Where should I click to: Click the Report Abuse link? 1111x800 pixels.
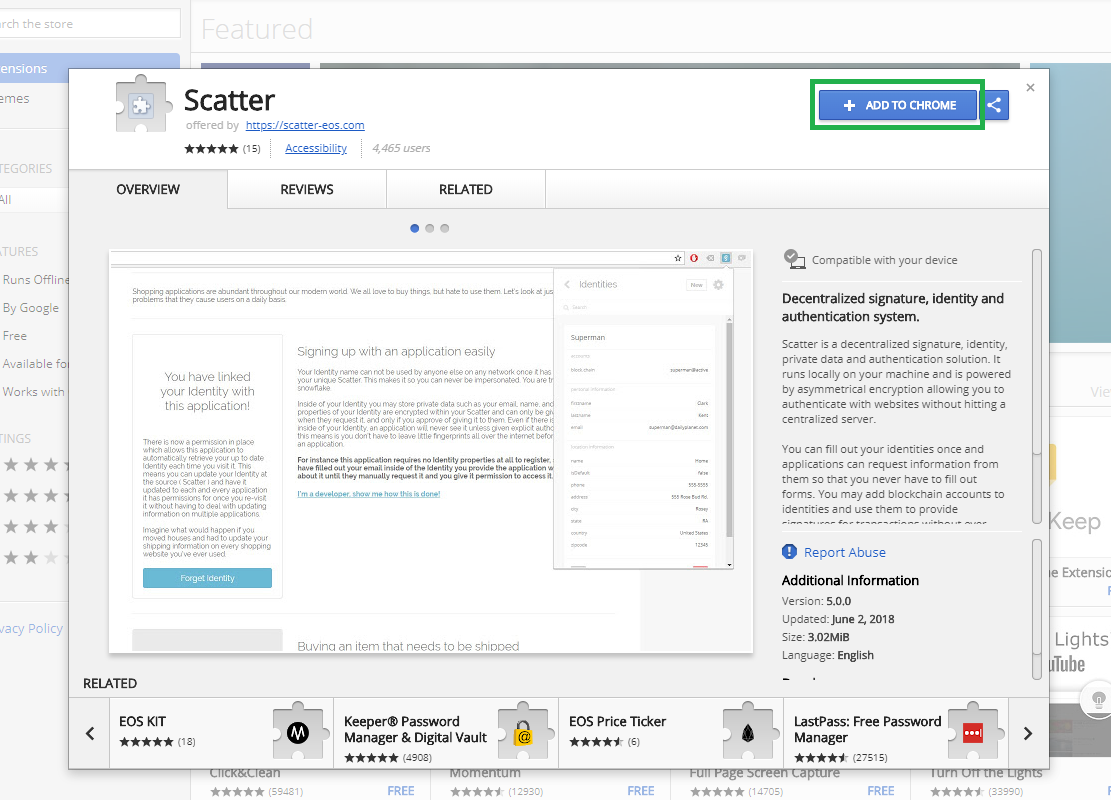coord(845,552)
